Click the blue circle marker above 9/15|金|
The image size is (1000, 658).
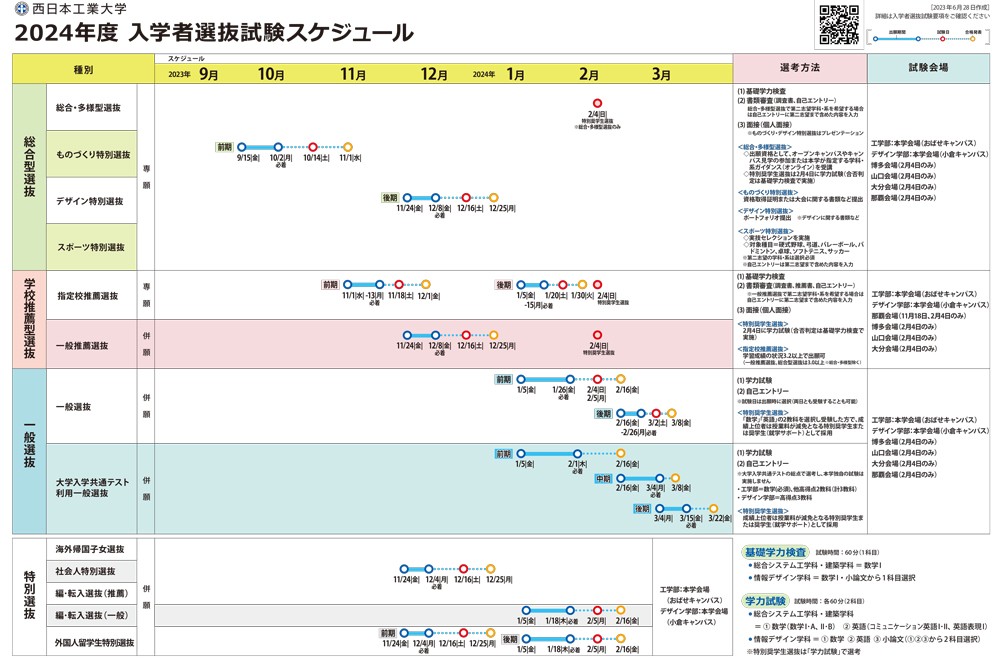point(242,147)
